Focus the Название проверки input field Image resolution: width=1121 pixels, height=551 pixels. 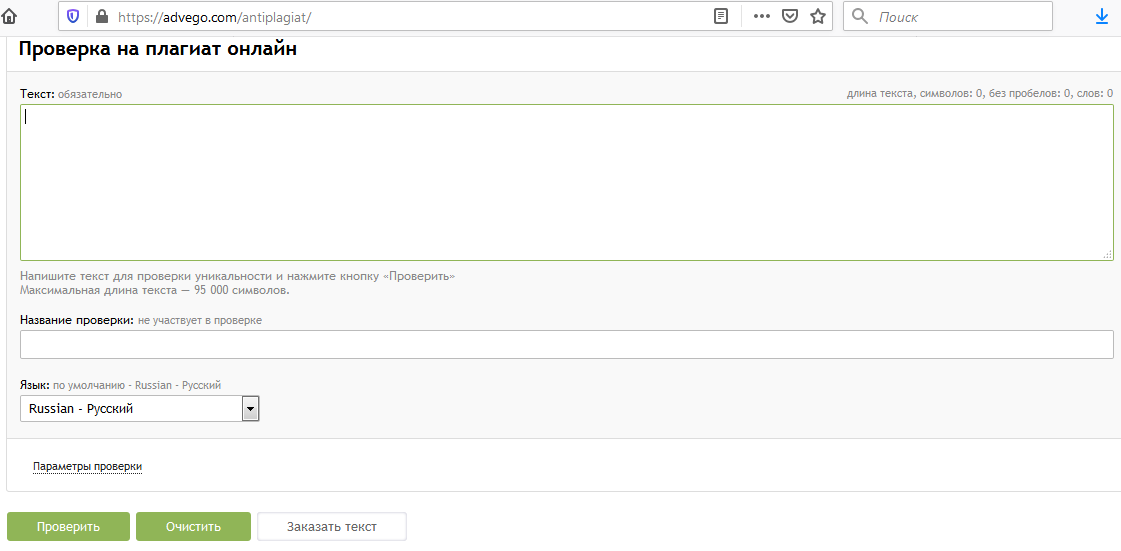coord(566,344)
